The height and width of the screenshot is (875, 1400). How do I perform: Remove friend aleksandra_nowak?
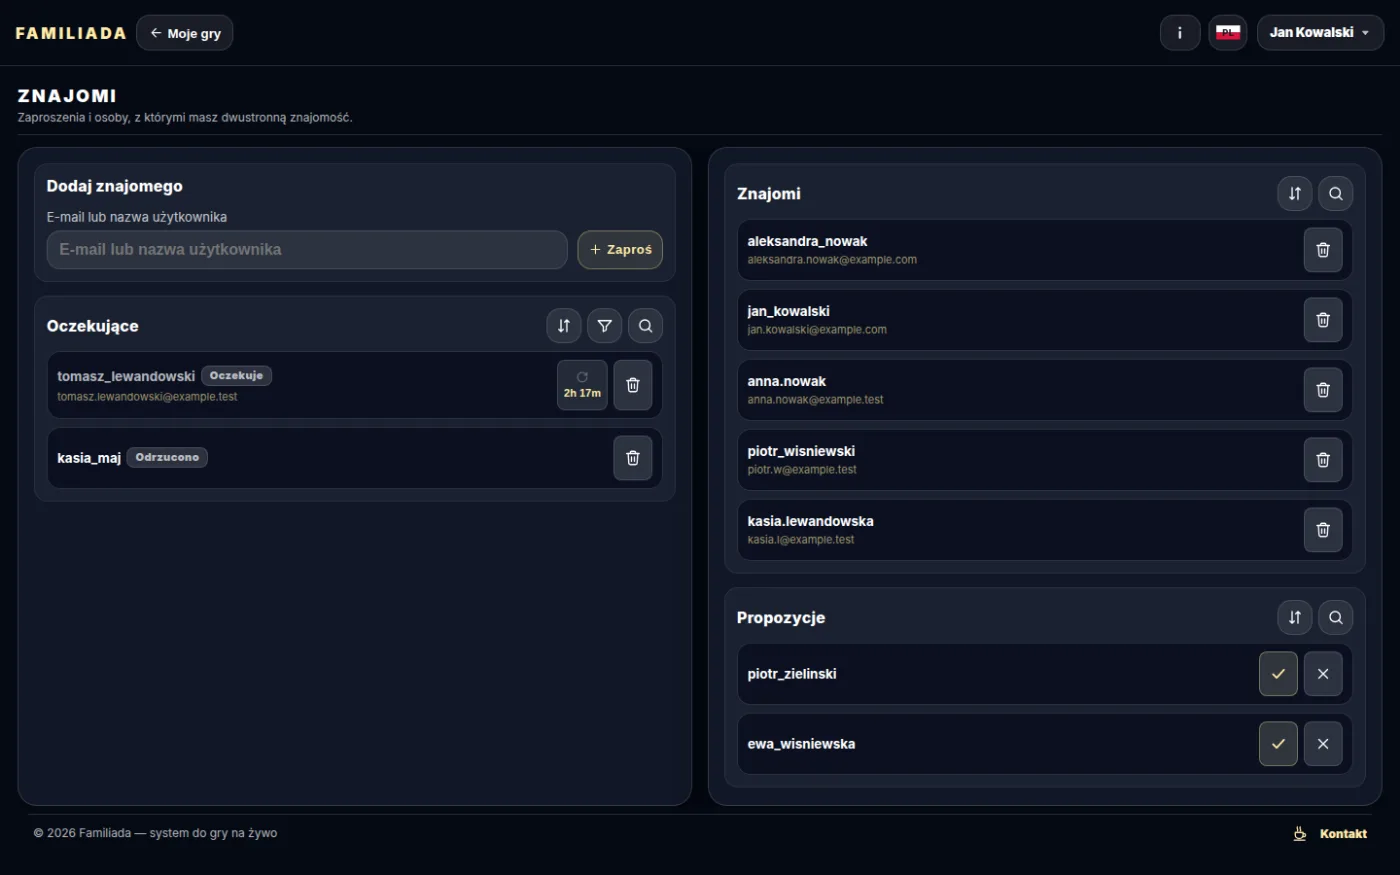coord(1323,250)
